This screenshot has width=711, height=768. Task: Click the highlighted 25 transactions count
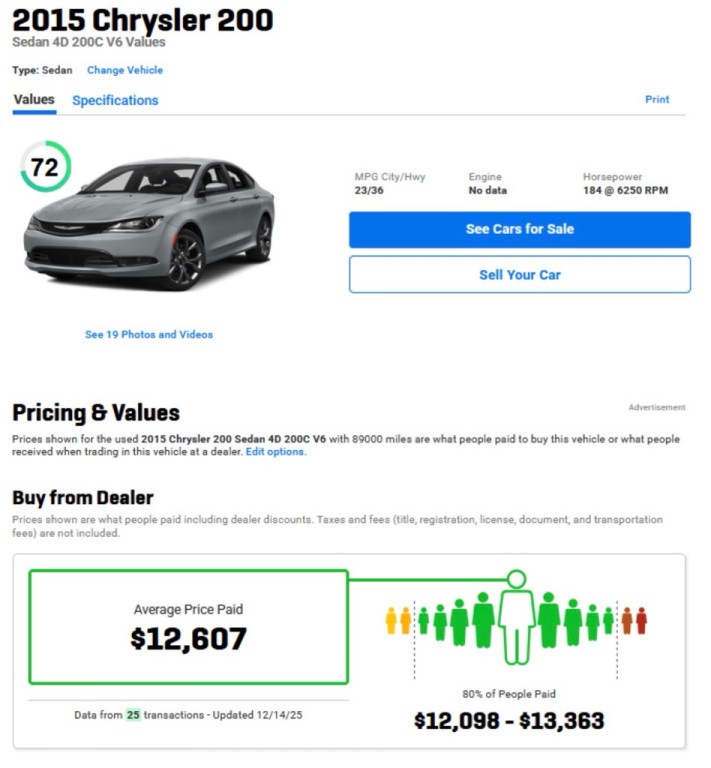[133, 715]
